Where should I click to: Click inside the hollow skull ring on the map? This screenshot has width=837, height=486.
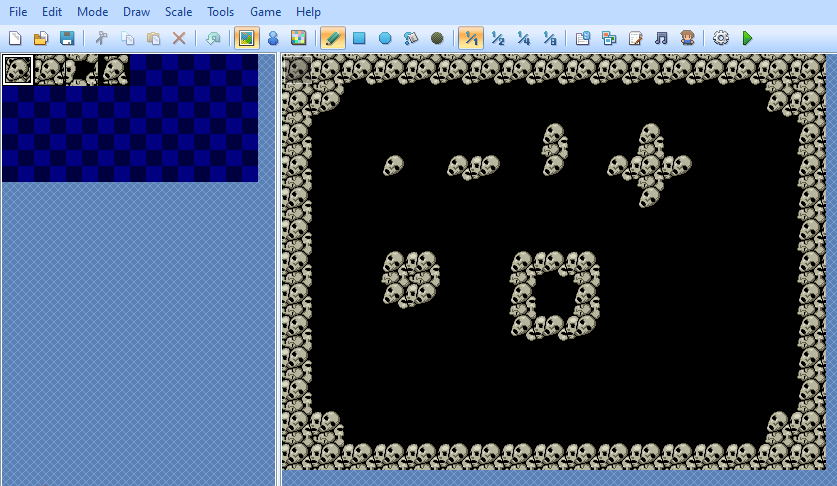(x=555, y=295)
